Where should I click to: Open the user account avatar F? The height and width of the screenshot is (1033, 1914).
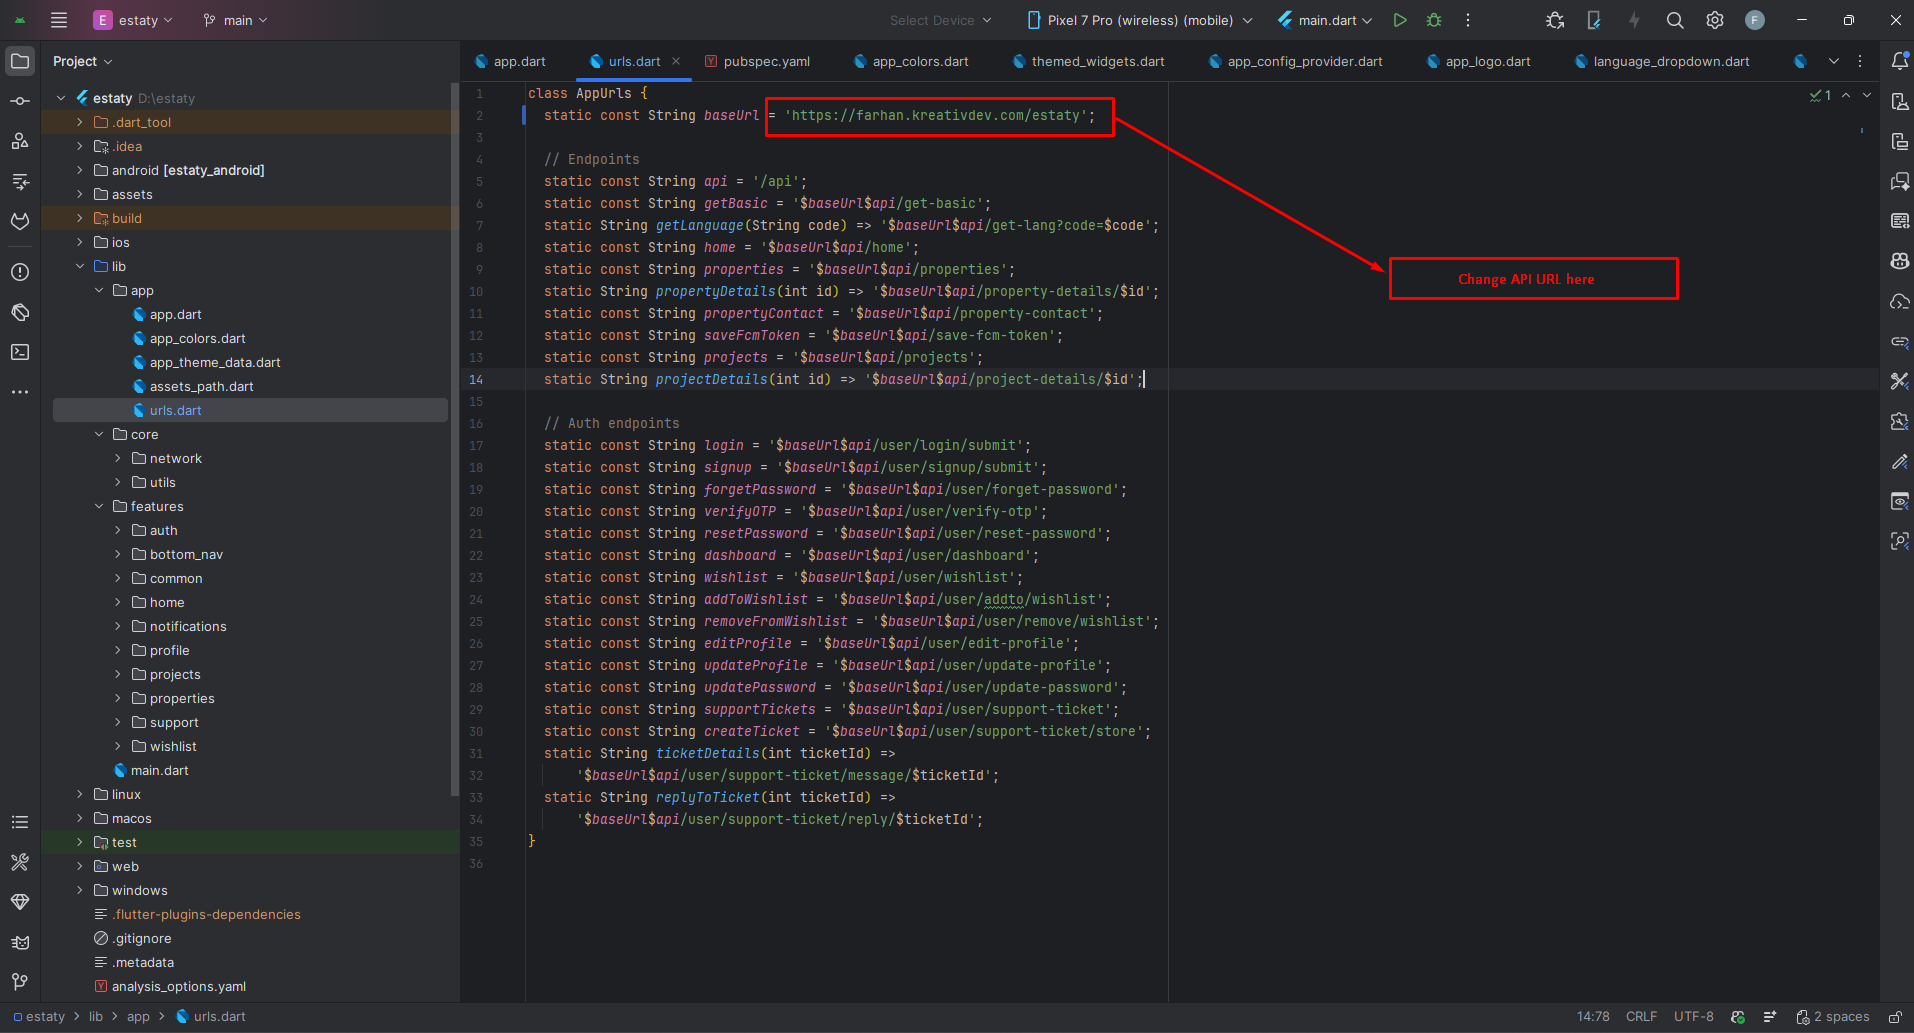1755,20
